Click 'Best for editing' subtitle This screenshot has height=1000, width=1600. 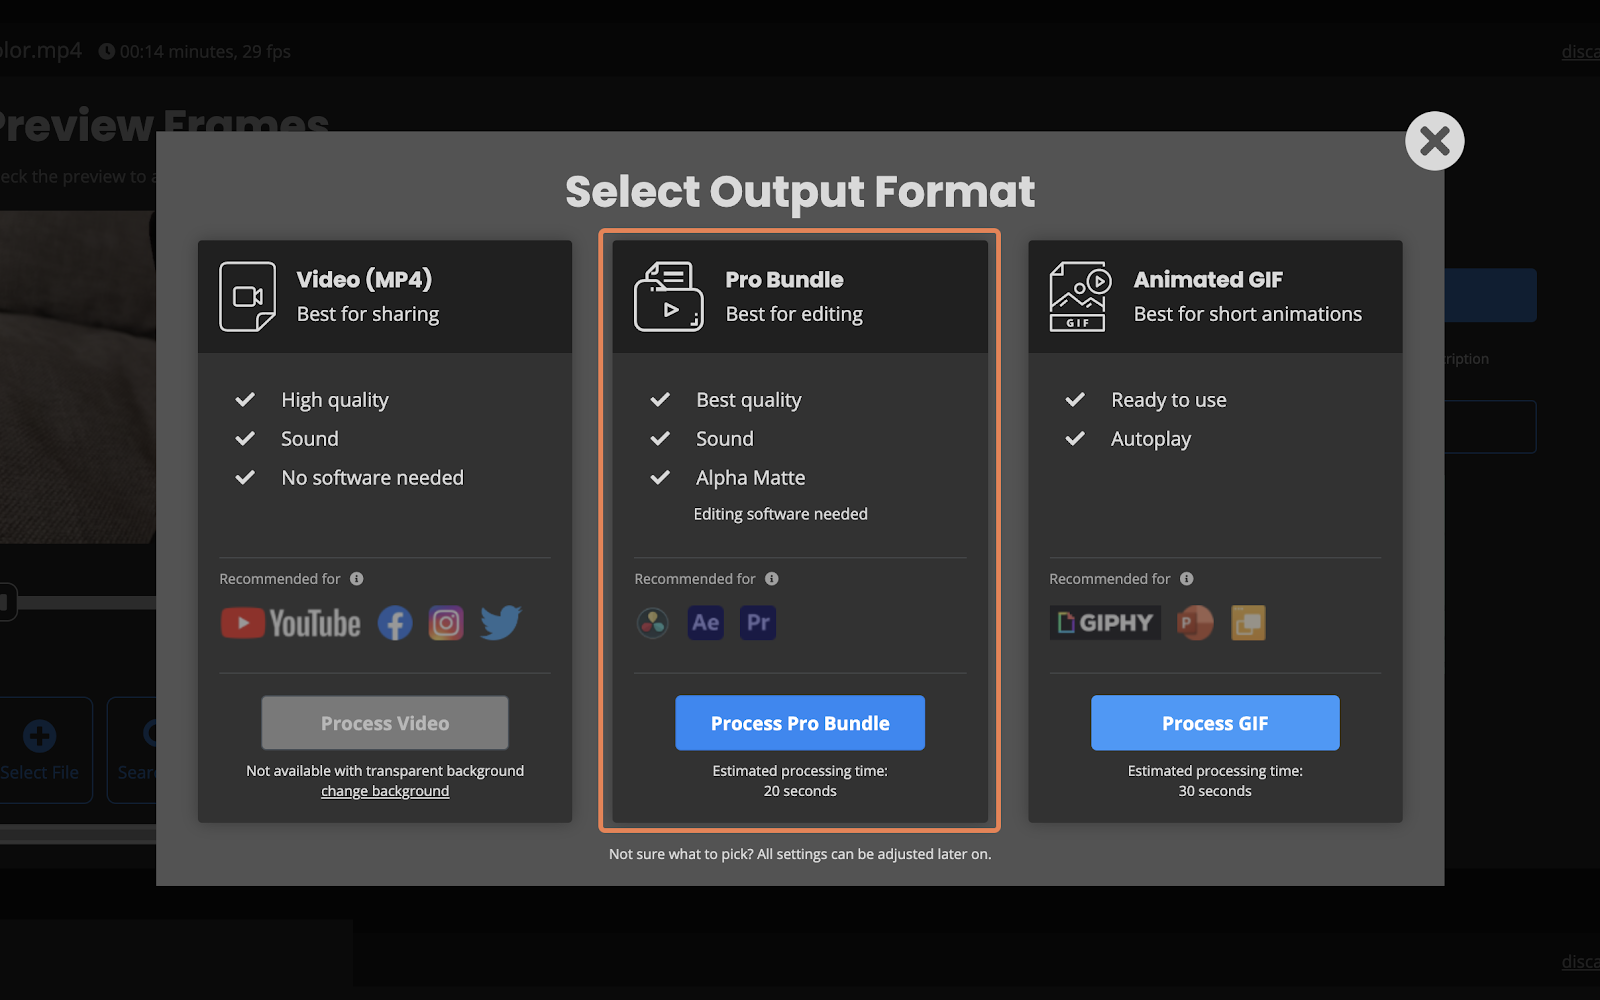coord(794,314)
